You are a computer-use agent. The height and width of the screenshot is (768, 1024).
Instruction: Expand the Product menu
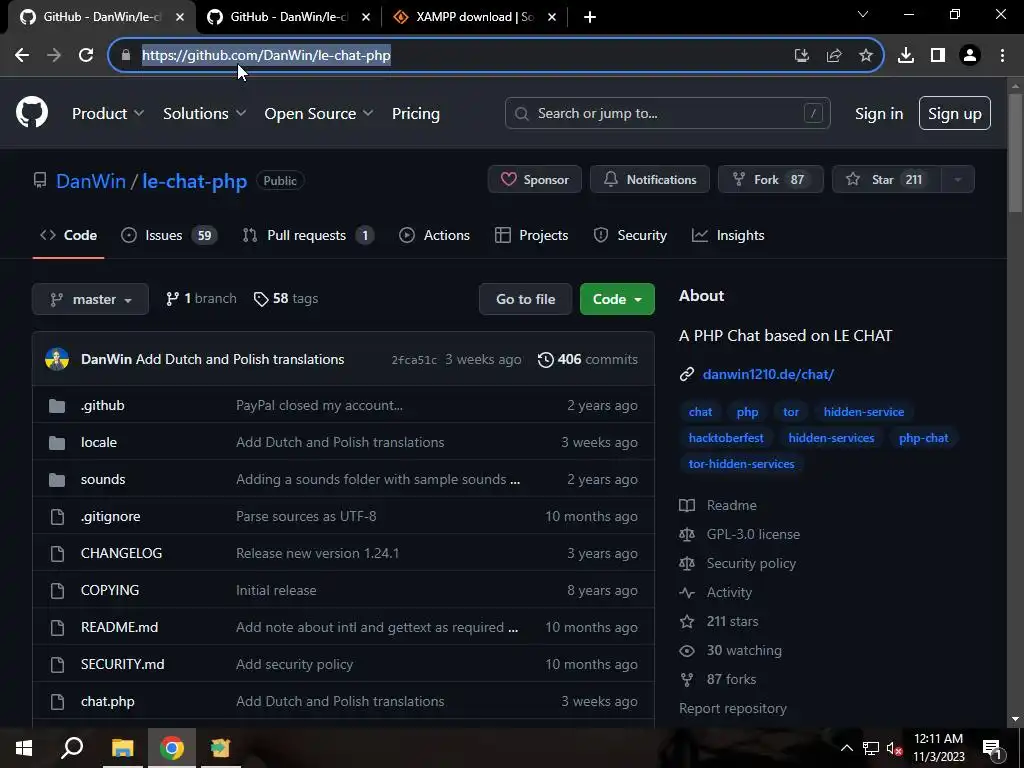coord(108,114)
